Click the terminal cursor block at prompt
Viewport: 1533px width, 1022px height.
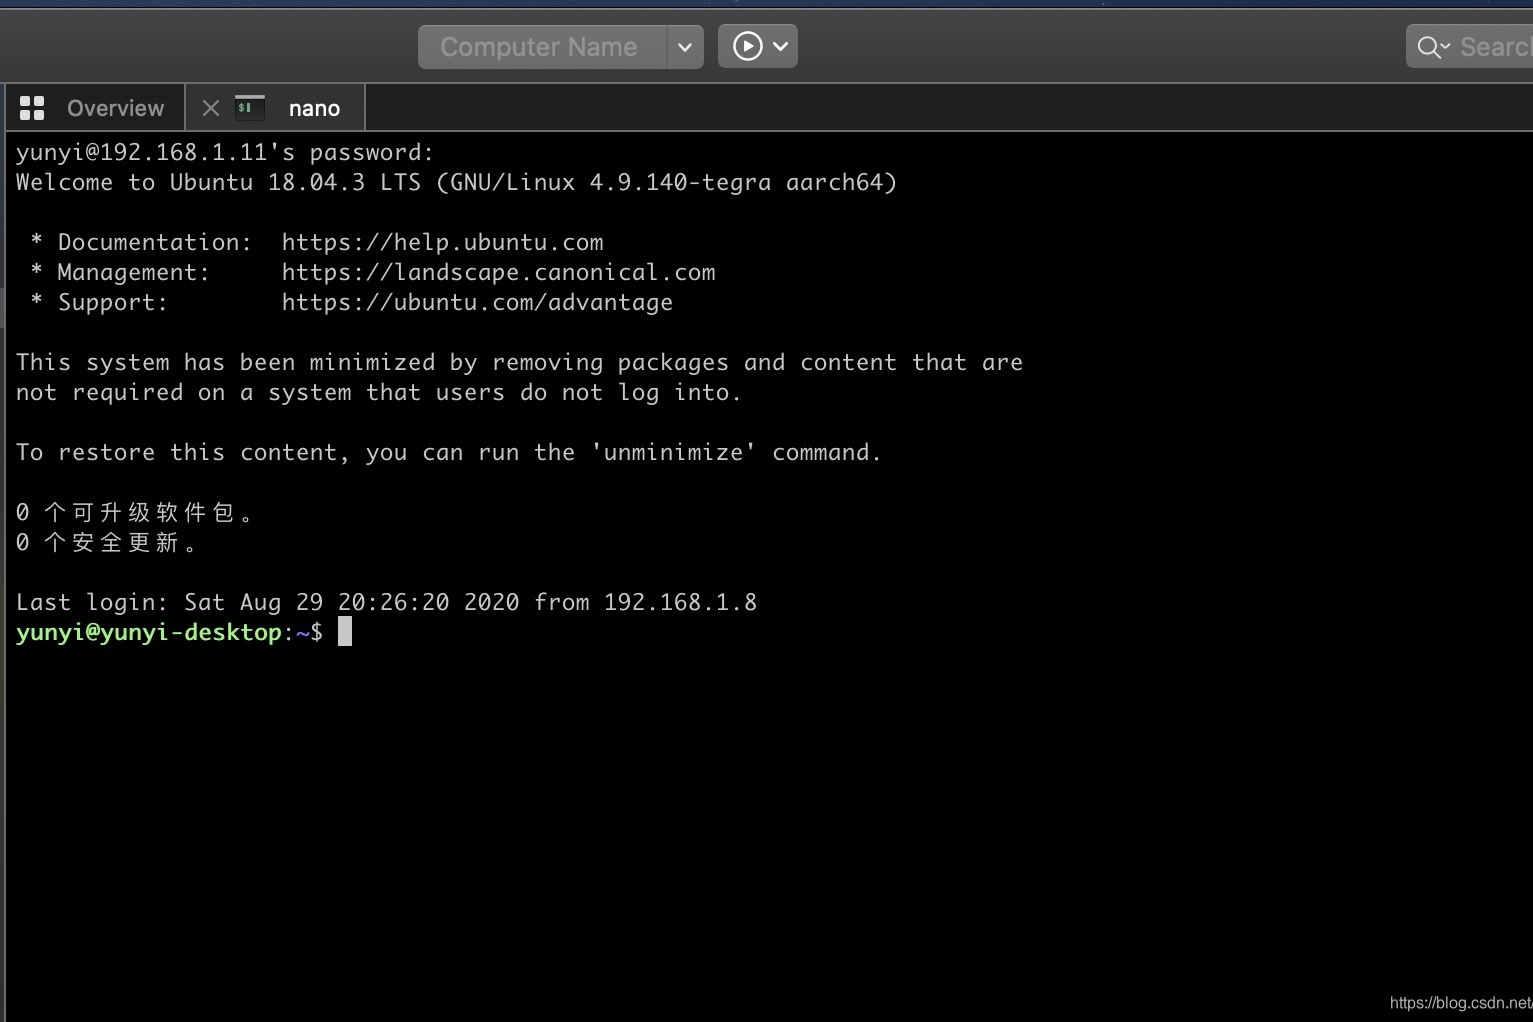coord(345,632)
